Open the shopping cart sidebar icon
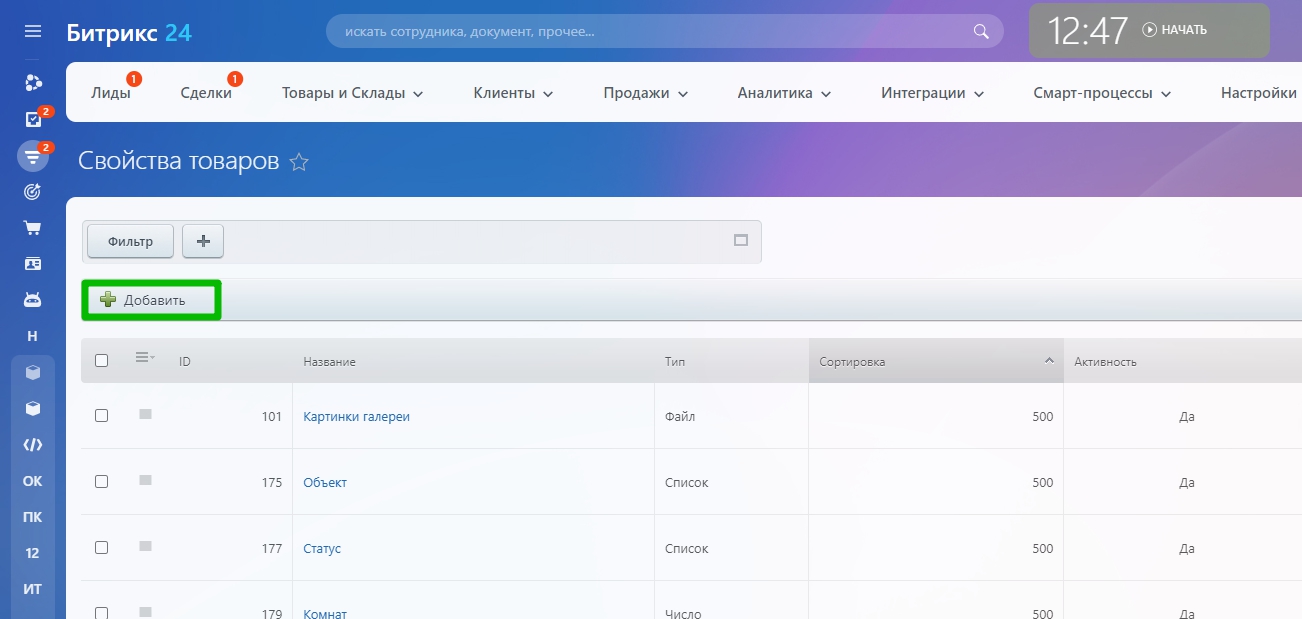Viewport: 1302px width, 619px height. (33, 228)
